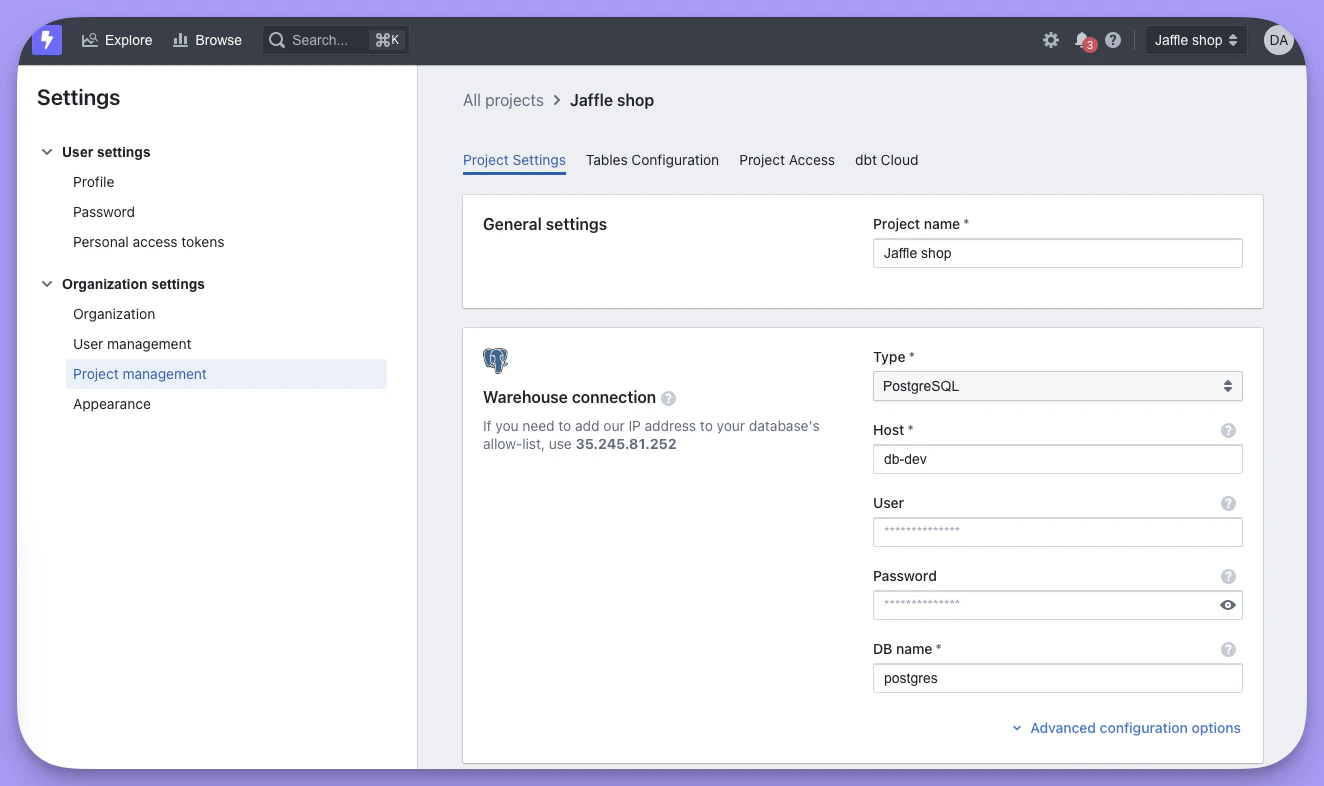Collapse the User settings section
1324x786 pixels.
point(47,151)
